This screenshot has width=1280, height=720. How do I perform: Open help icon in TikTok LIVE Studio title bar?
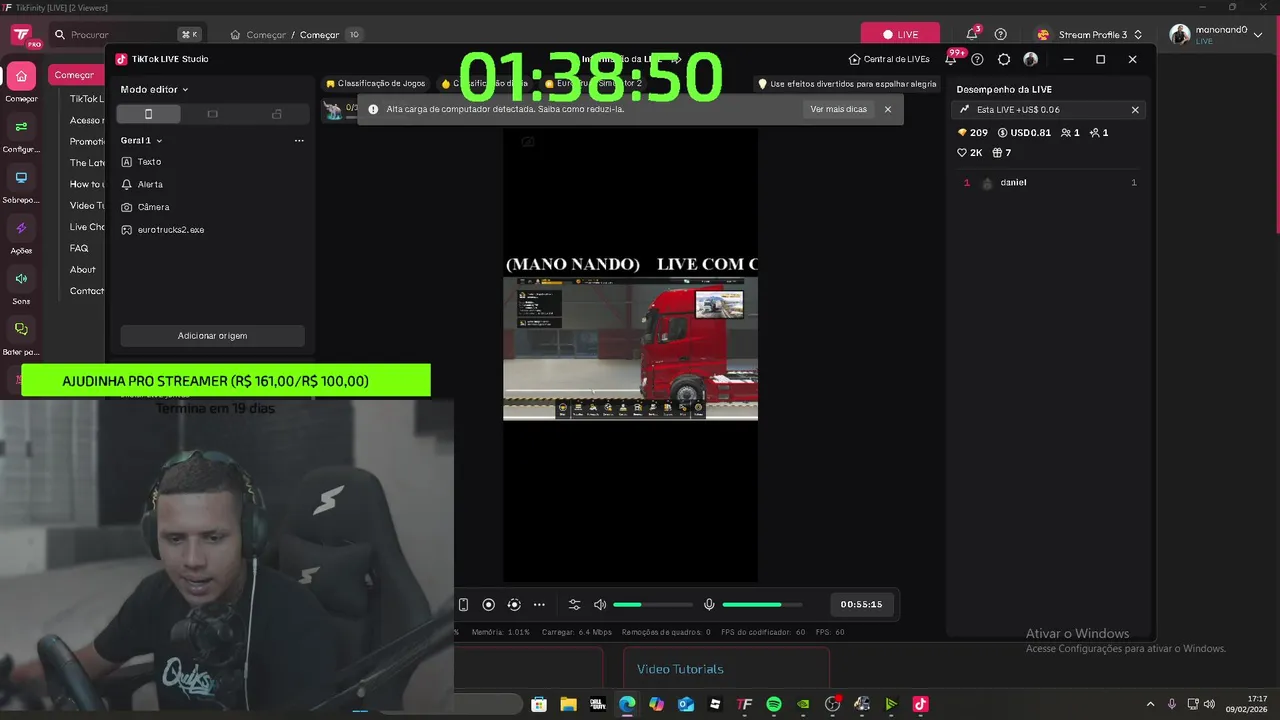pos(977,59)
